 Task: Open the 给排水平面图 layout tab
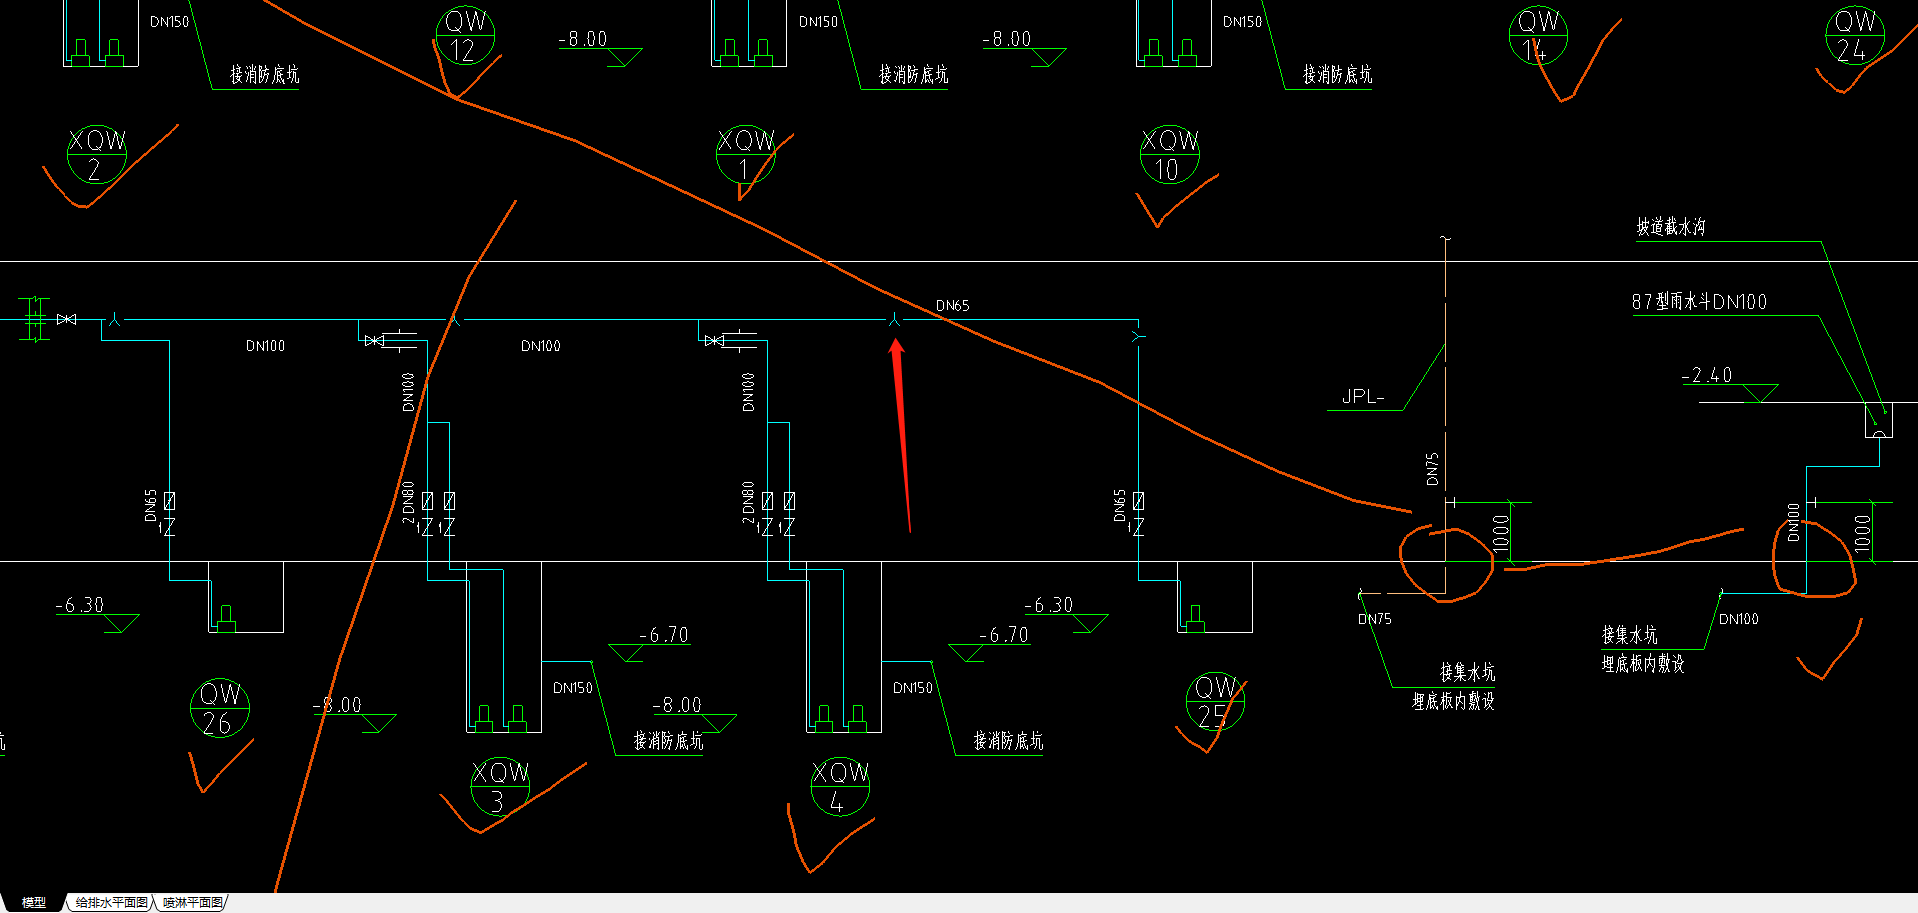(x=112, y=902)
